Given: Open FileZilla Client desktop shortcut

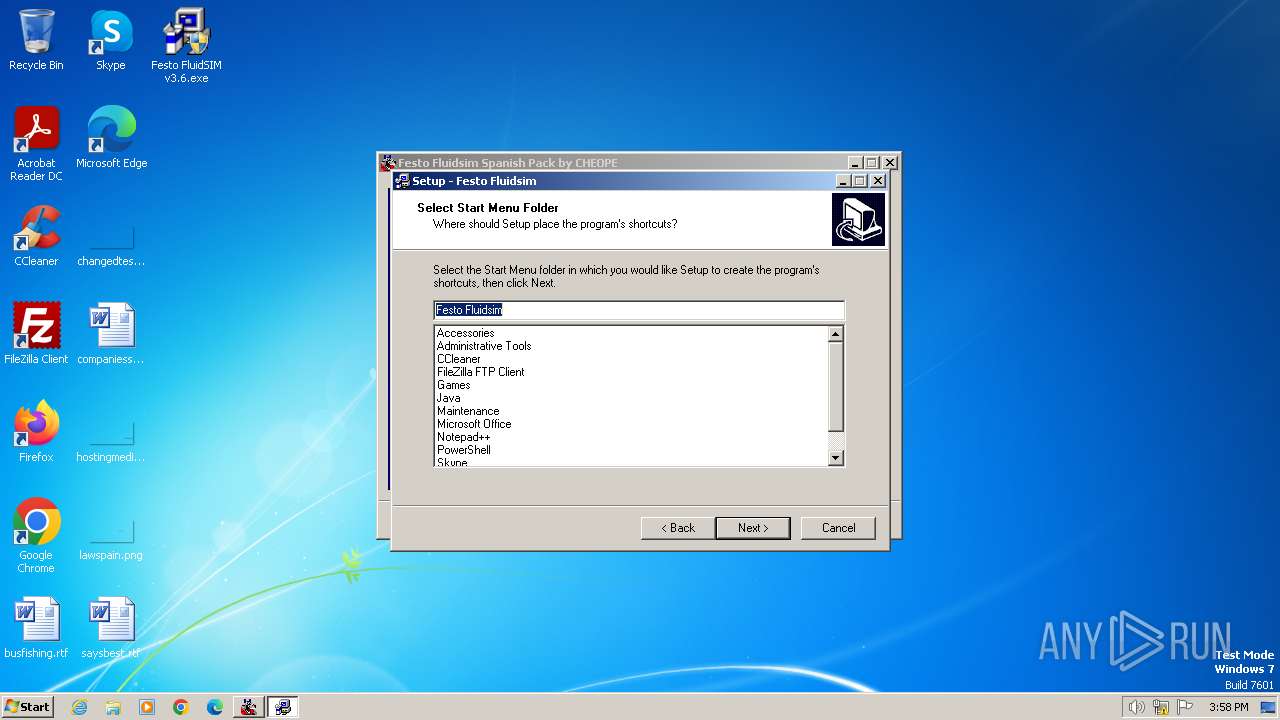Looking at the screenshot, I should (x=36, y=333).
